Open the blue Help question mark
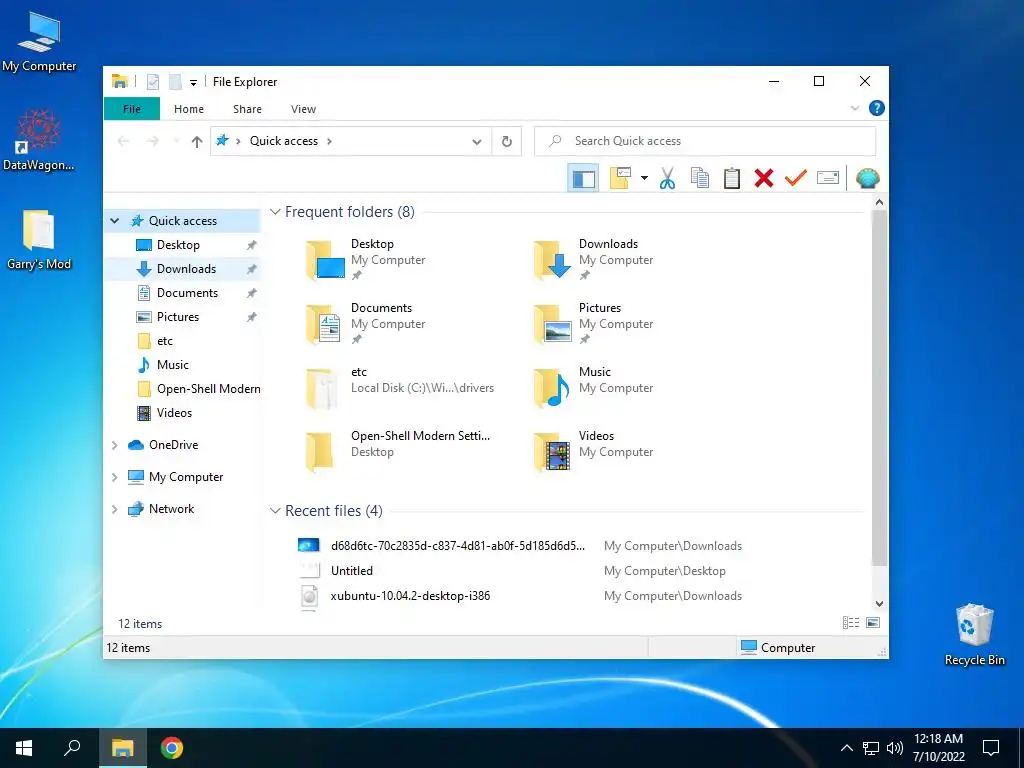Screen dimensions: 1024x768 pos(876,108)
